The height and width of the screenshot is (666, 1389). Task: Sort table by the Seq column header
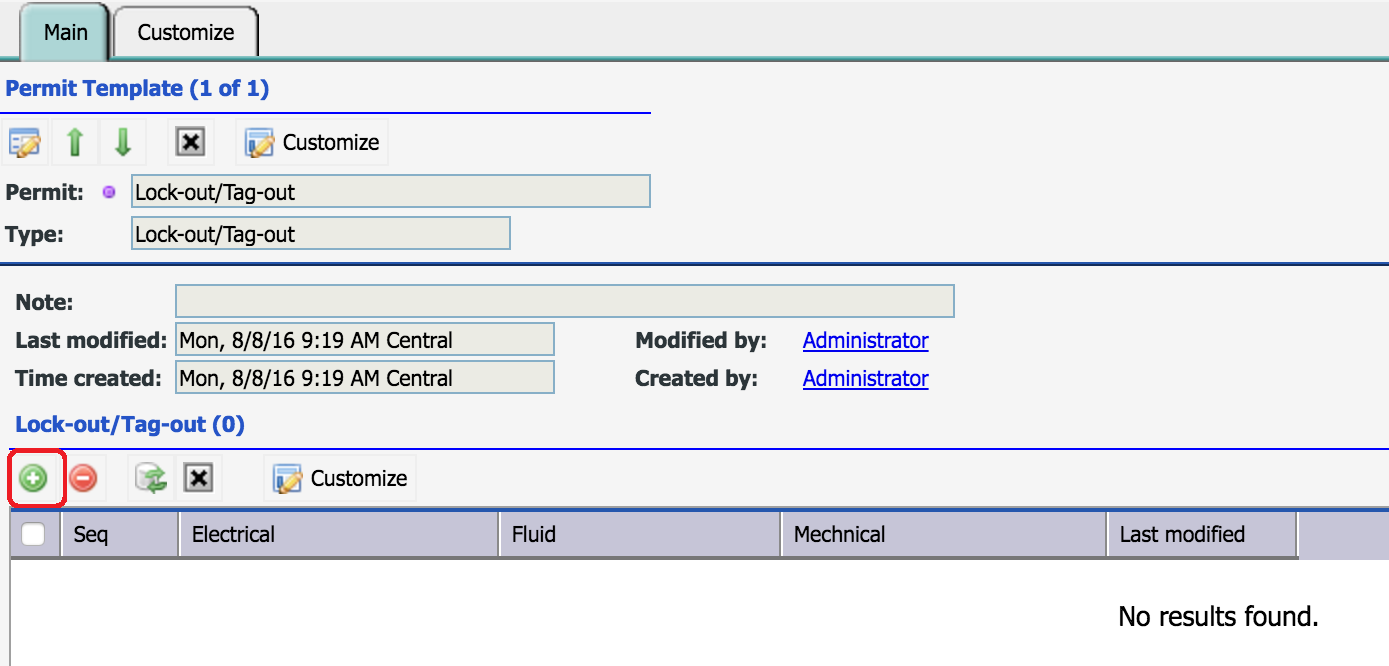point(120,535)
